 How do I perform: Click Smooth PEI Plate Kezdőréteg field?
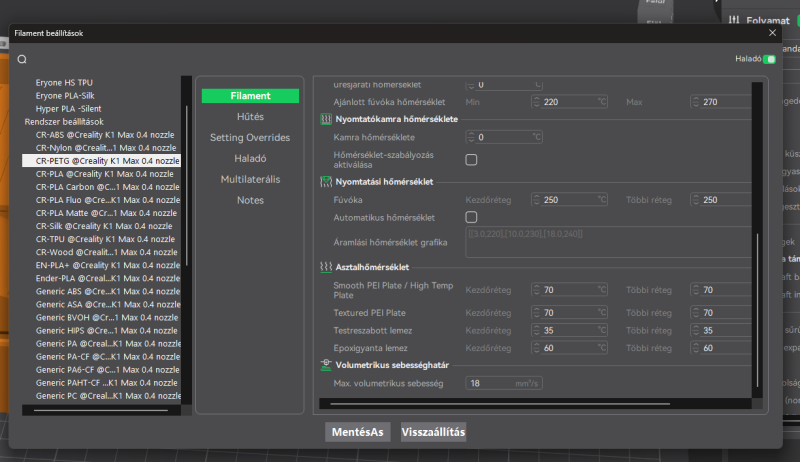(569, 290)
